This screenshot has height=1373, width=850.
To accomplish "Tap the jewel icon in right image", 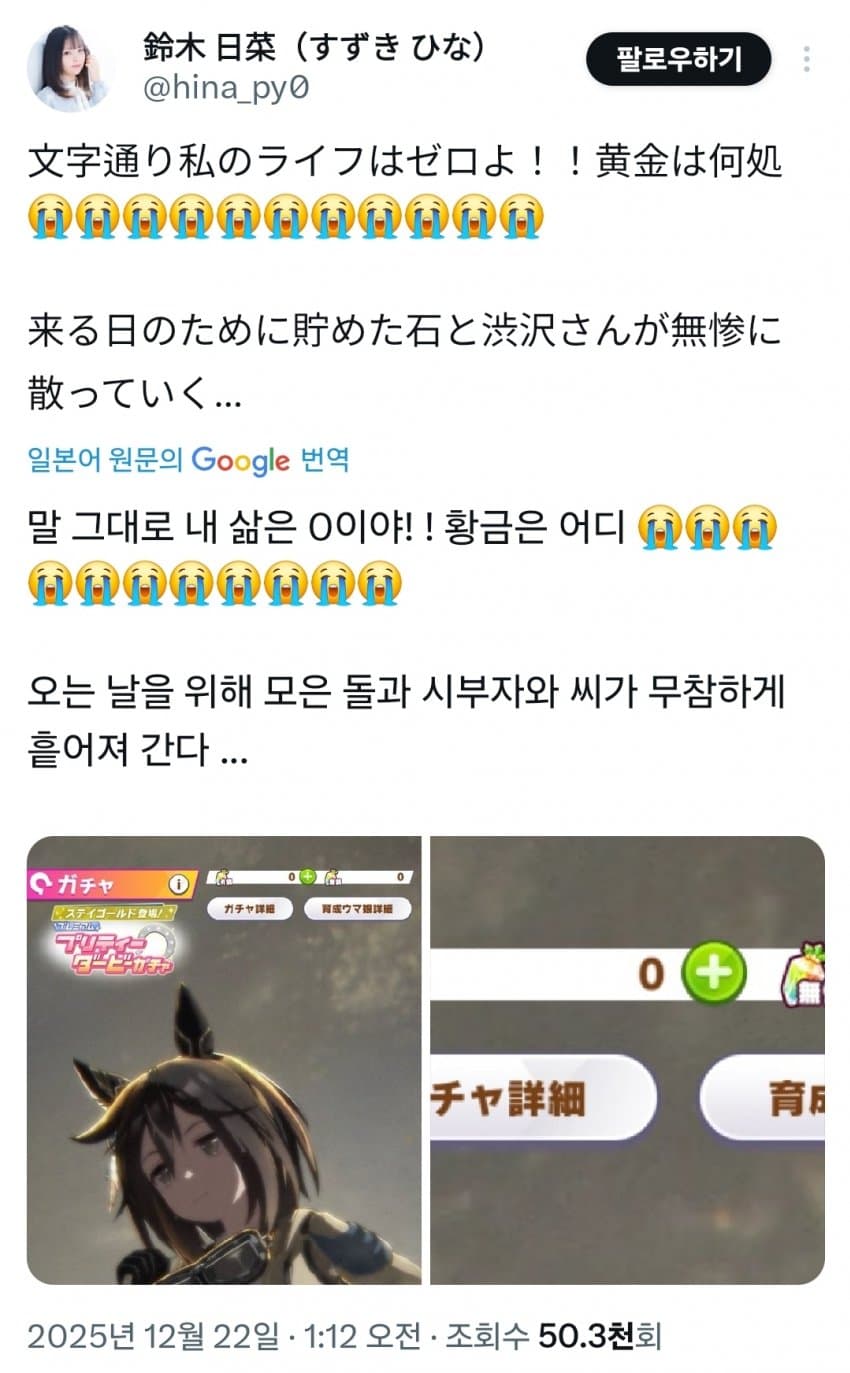I will tap(806, 974).
